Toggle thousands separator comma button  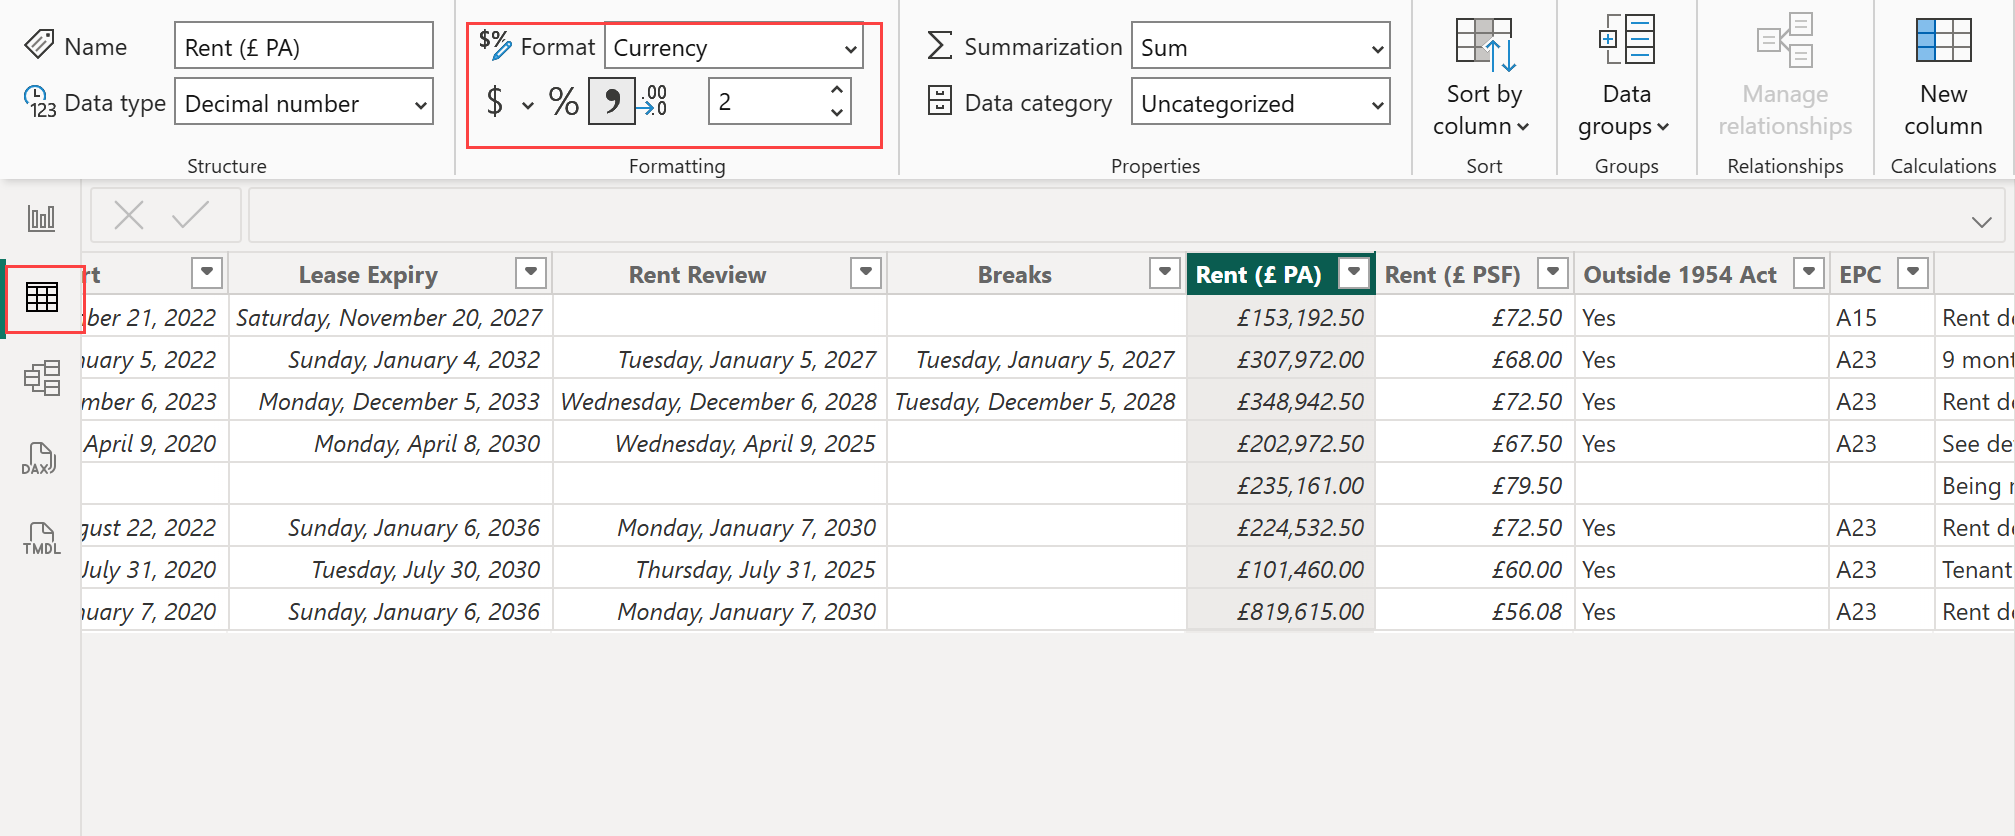[x=611, y=102]
